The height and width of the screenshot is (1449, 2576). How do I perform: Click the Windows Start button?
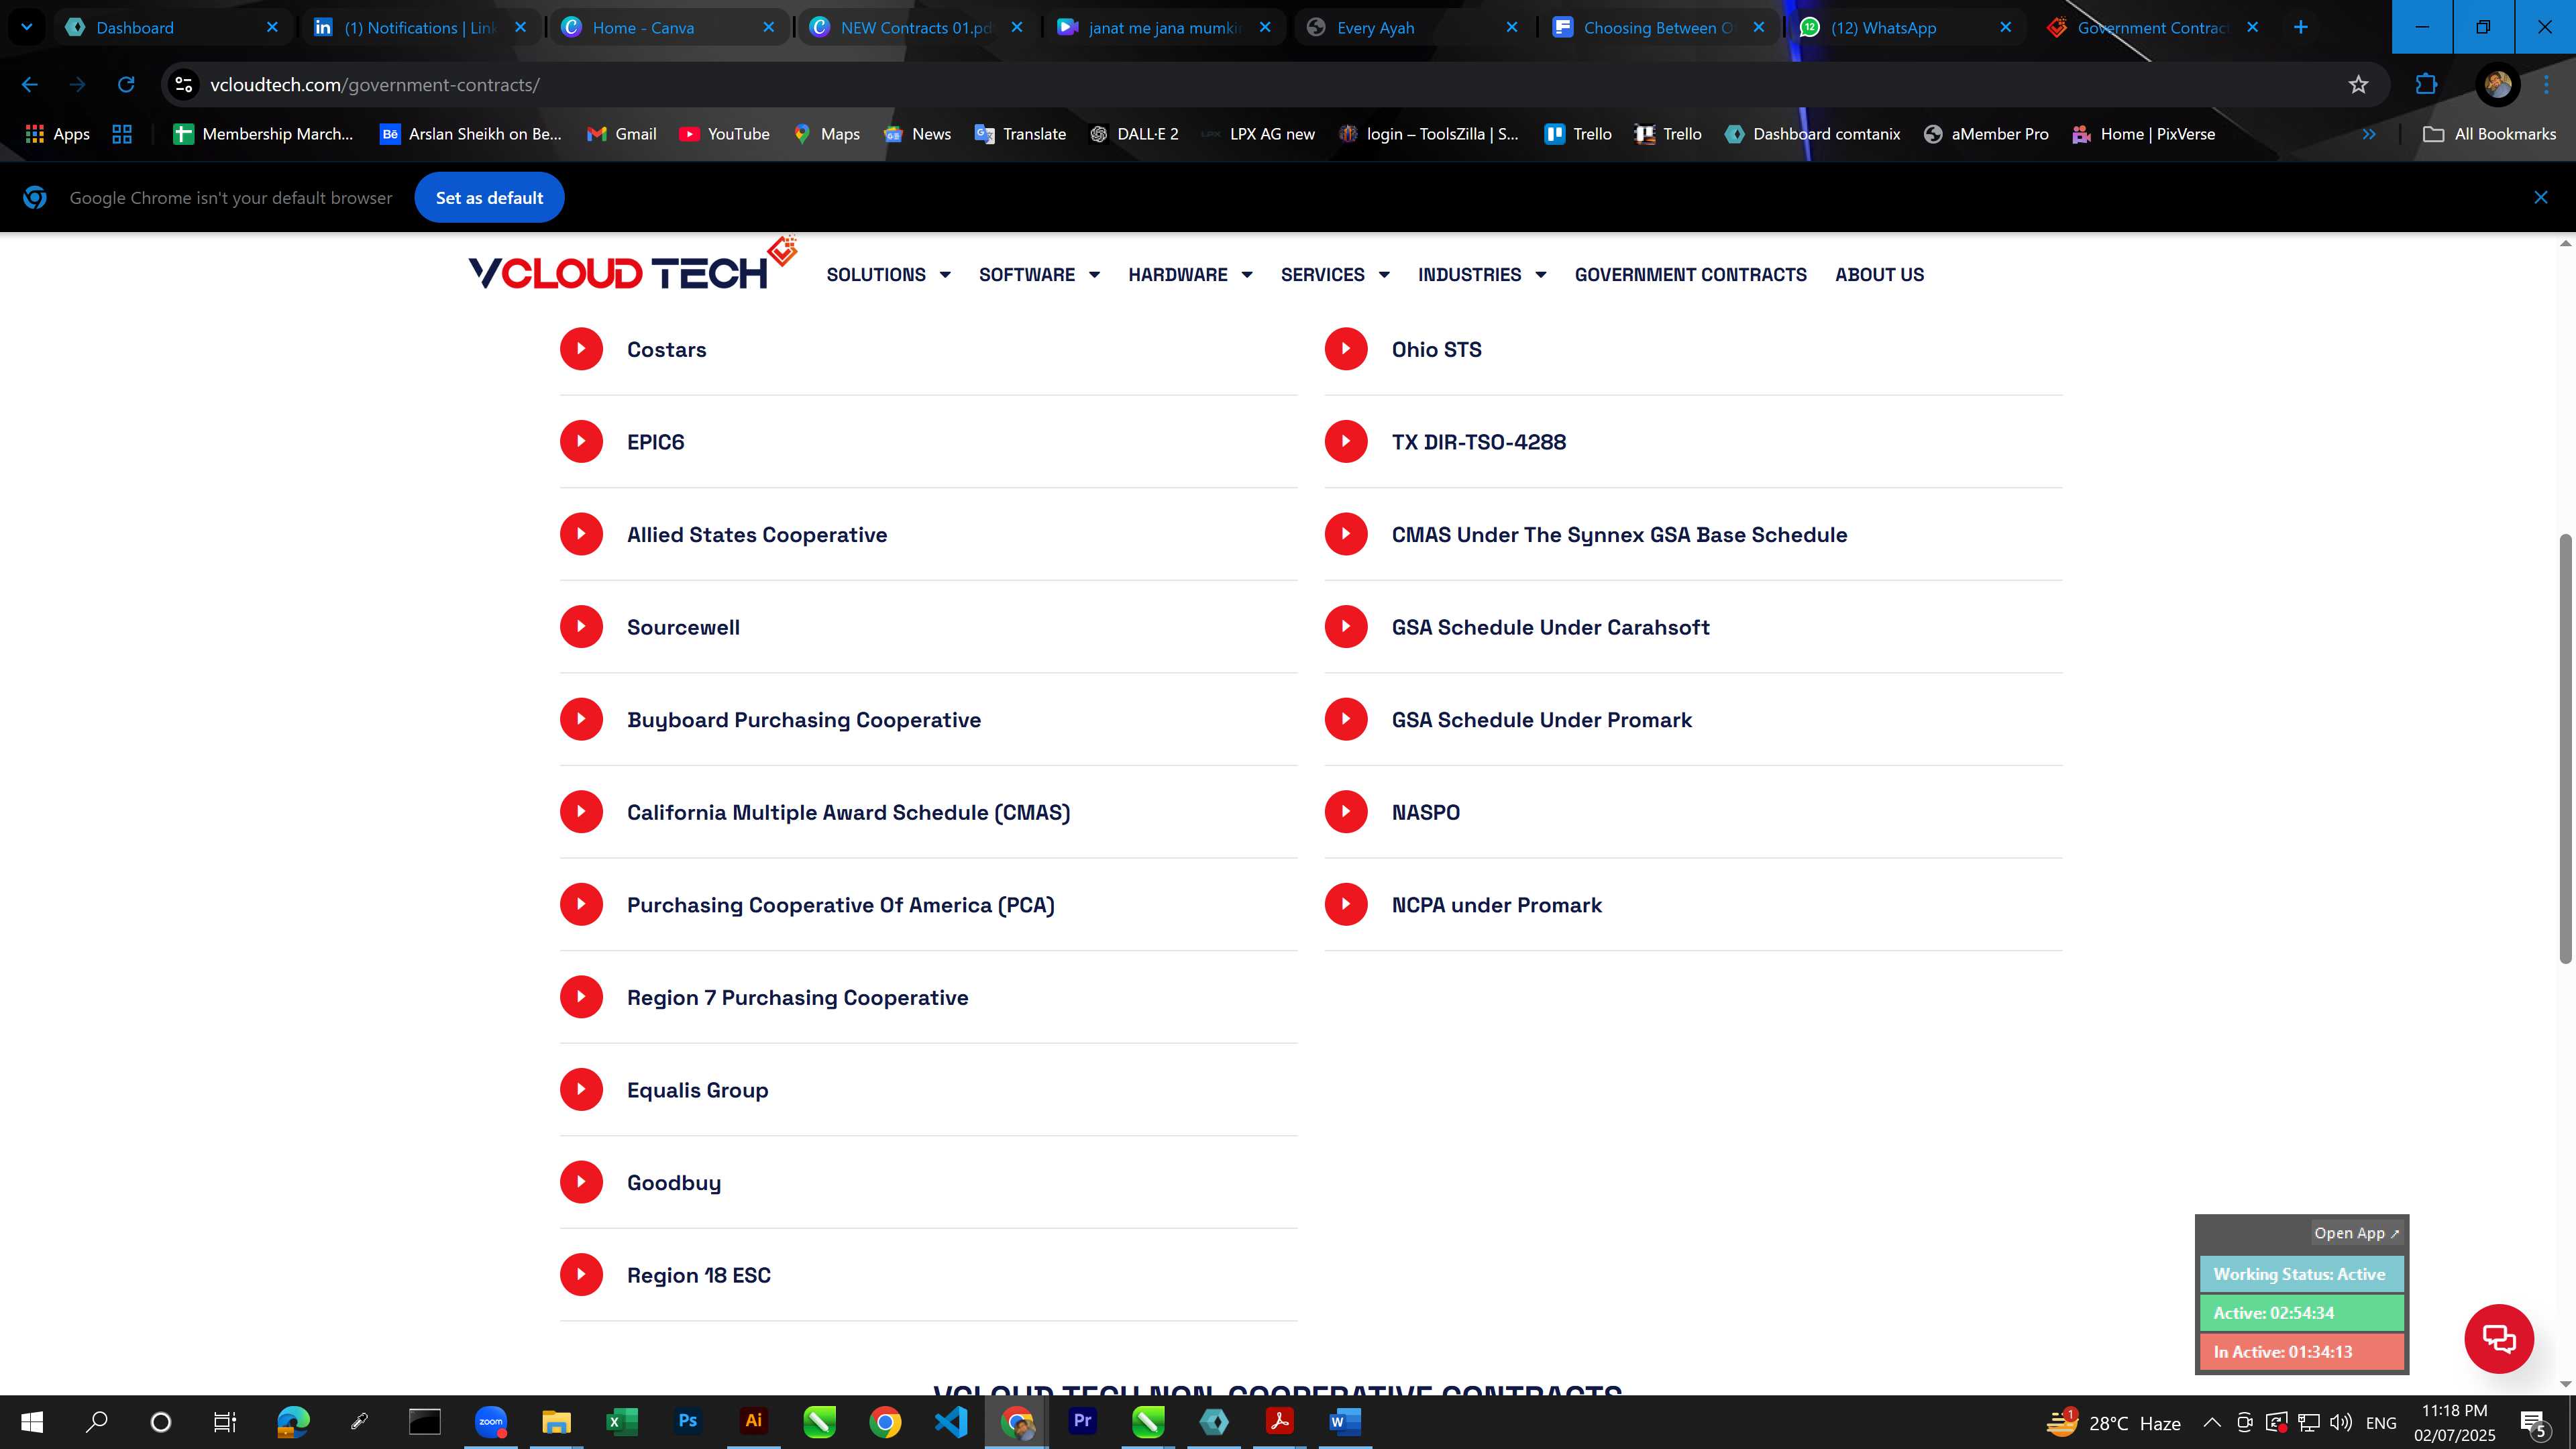click(32, 1421)
